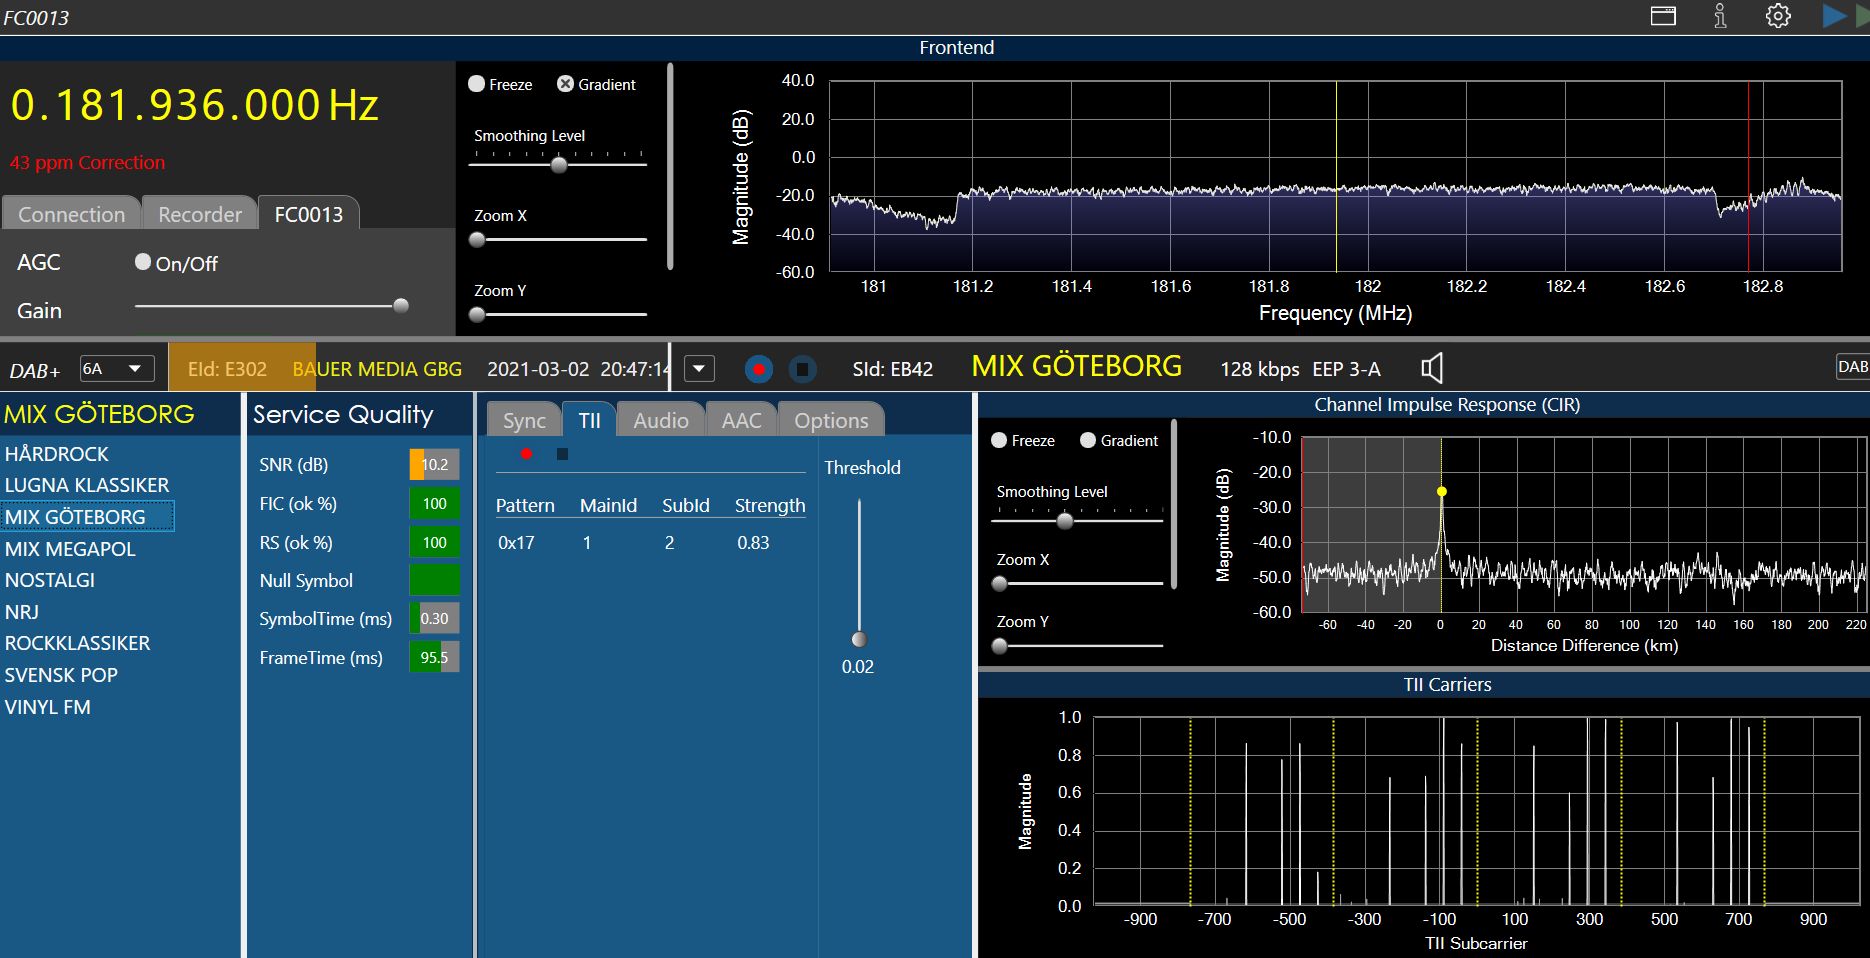Open the Sync tab
1870x958 pixels.
pyautogui.click(x=524, y=420)
